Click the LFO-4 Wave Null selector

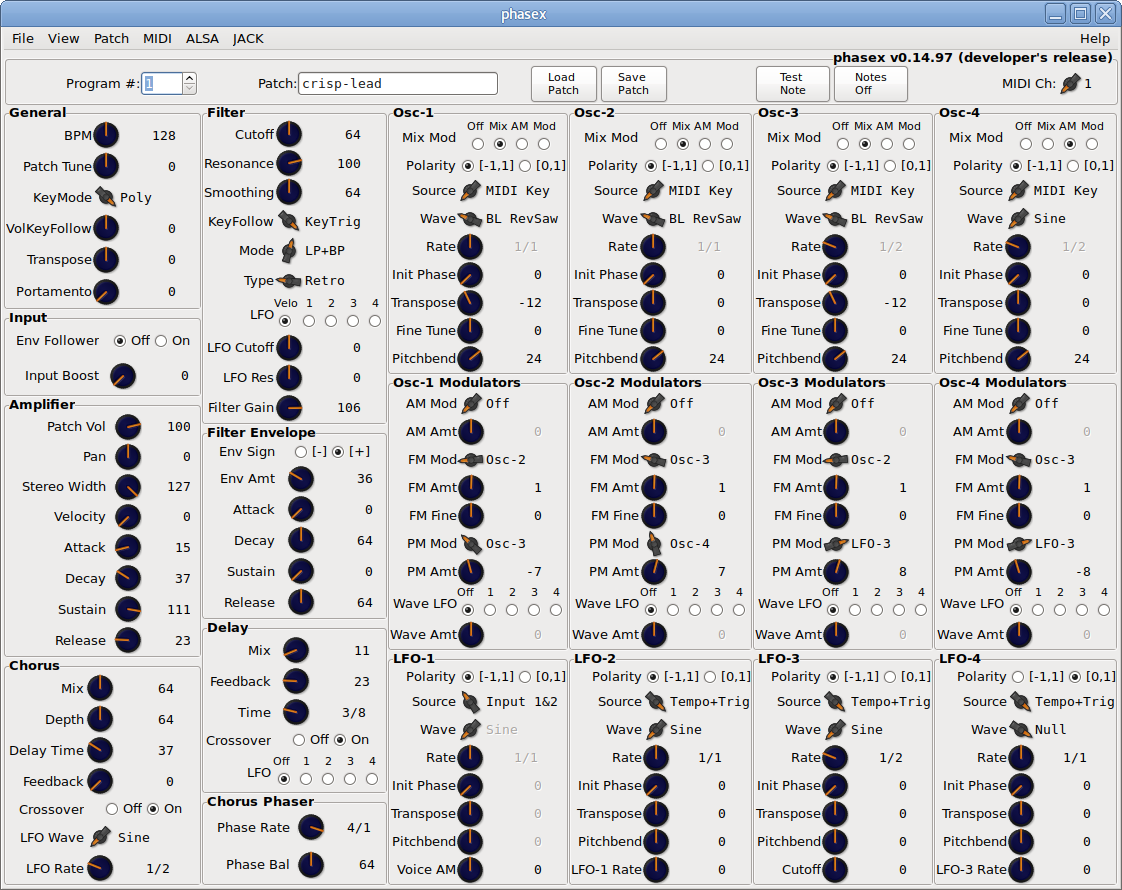tap(1021, 730)
